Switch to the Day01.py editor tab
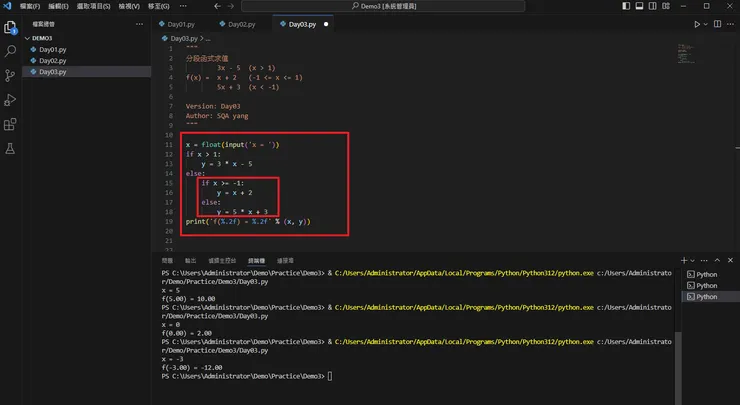The image size is (740, 405). (180, 23)
